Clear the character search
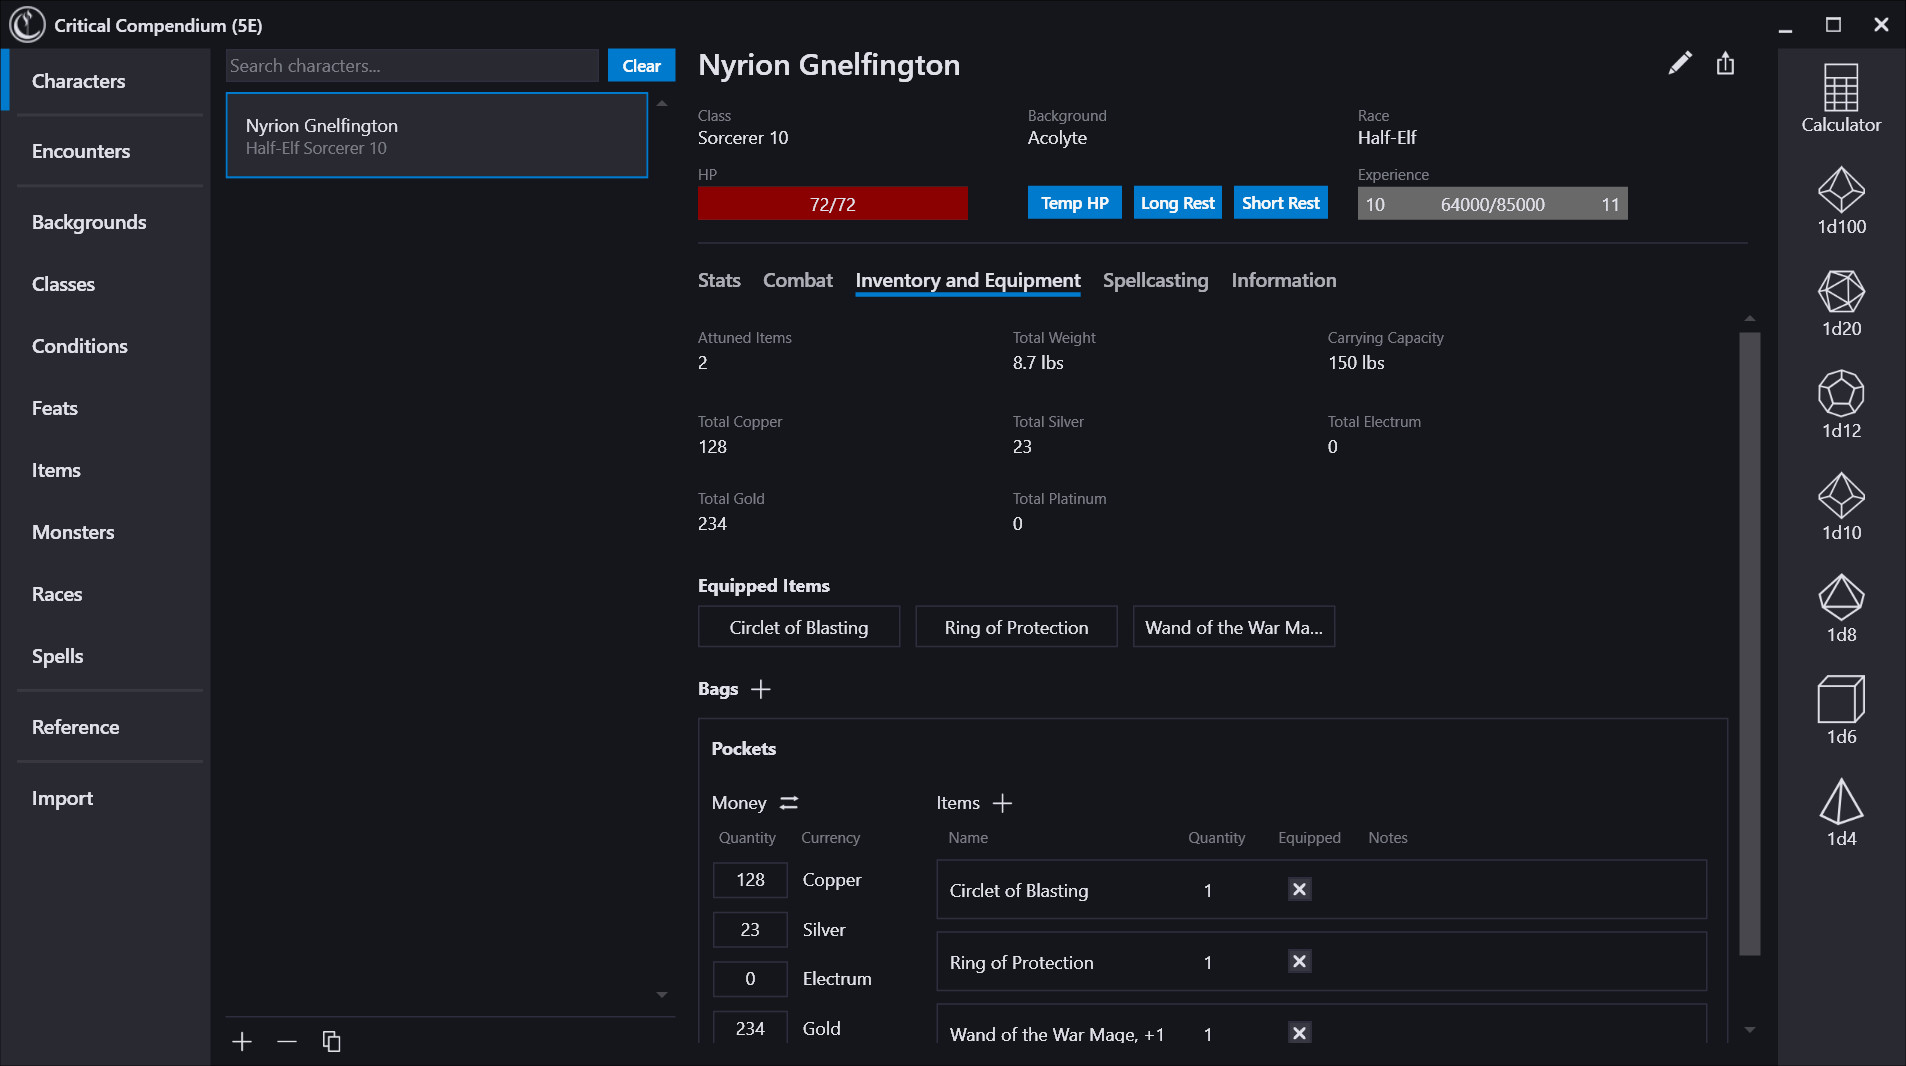Screen dimensions: 1906x1066 point(641,65)
